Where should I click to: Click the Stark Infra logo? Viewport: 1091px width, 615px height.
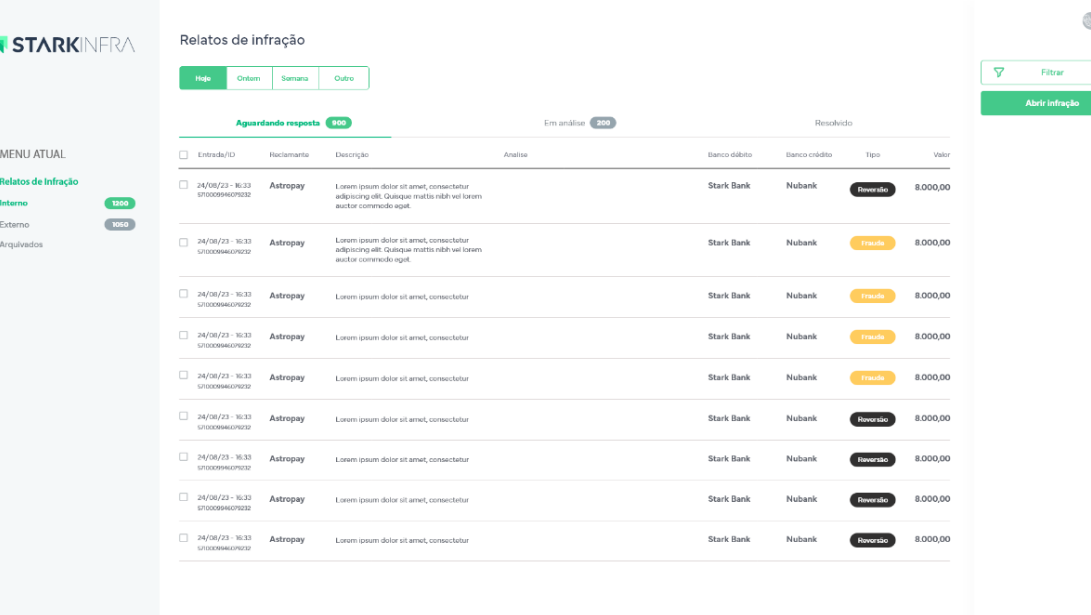(68, 45)
